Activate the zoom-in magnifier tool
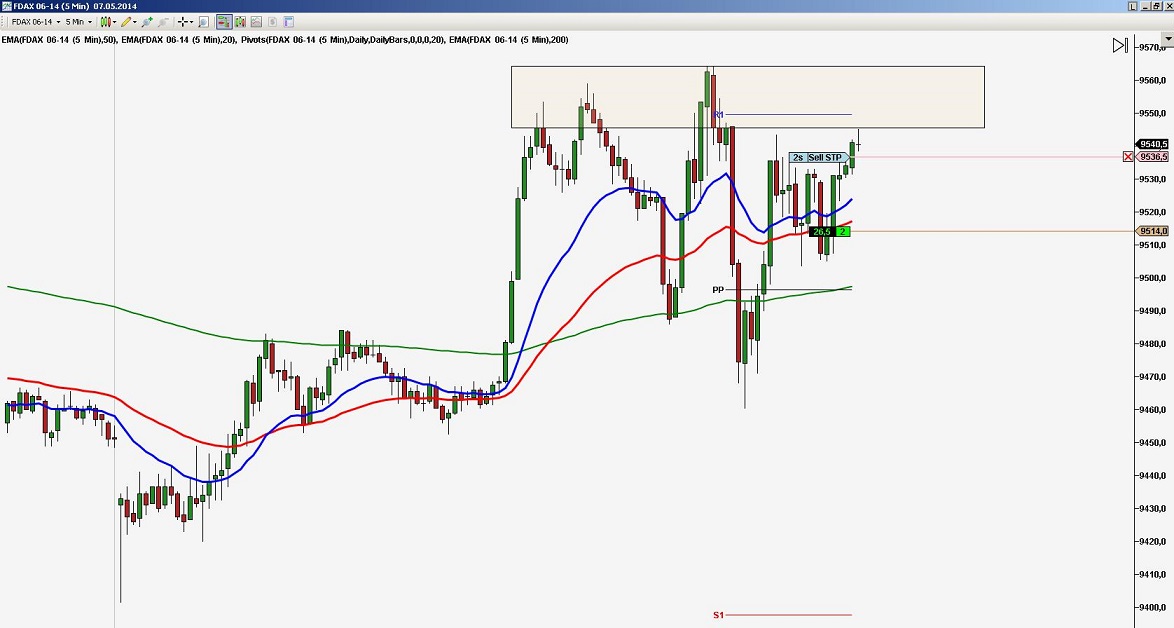The width and height of the screenshot is (1174, 628). coord(147,21)
